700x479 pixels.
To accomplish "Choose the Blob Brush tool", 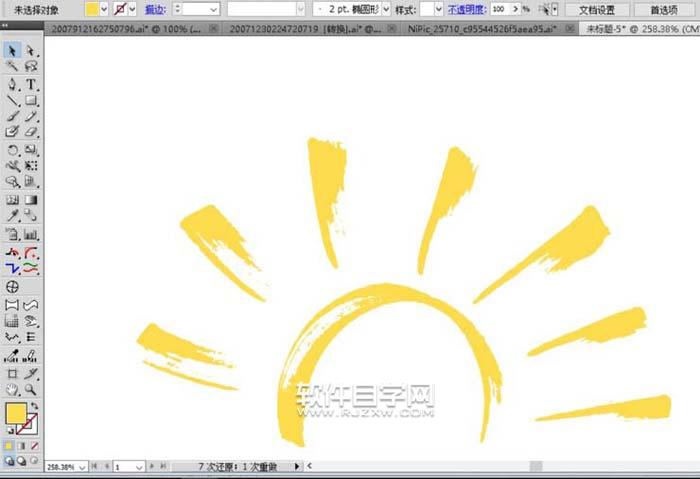I will tap(12, 132).
